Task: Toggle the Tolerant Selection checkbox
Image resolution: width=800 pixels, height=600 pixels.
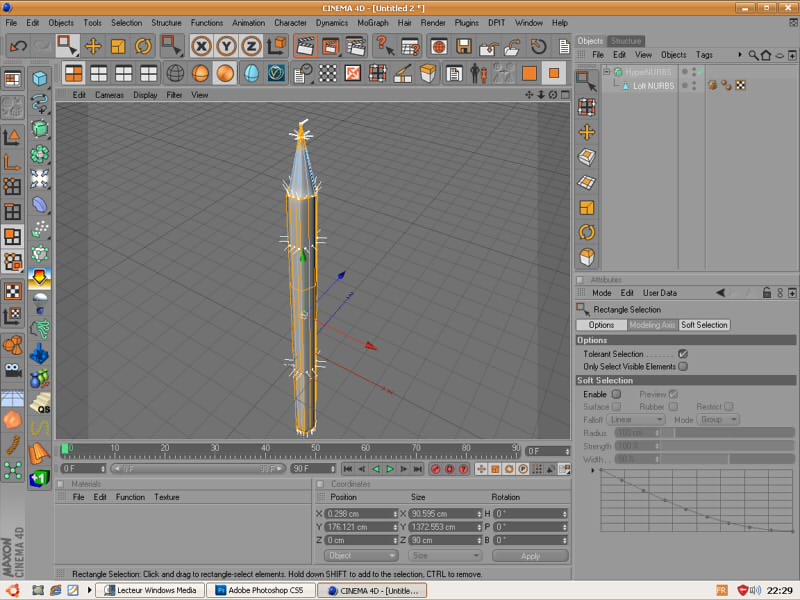Action: click(x=683, y=354)
